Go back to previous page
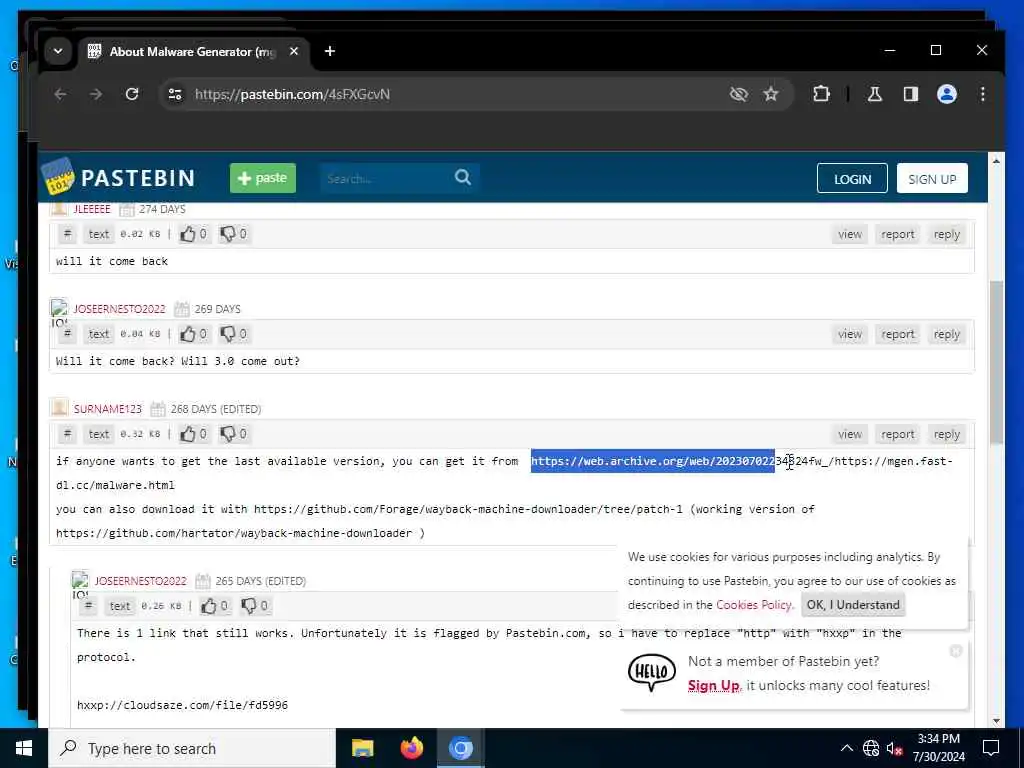Image resolution: width=1024 pixels, height=768 pixels. 61,94
